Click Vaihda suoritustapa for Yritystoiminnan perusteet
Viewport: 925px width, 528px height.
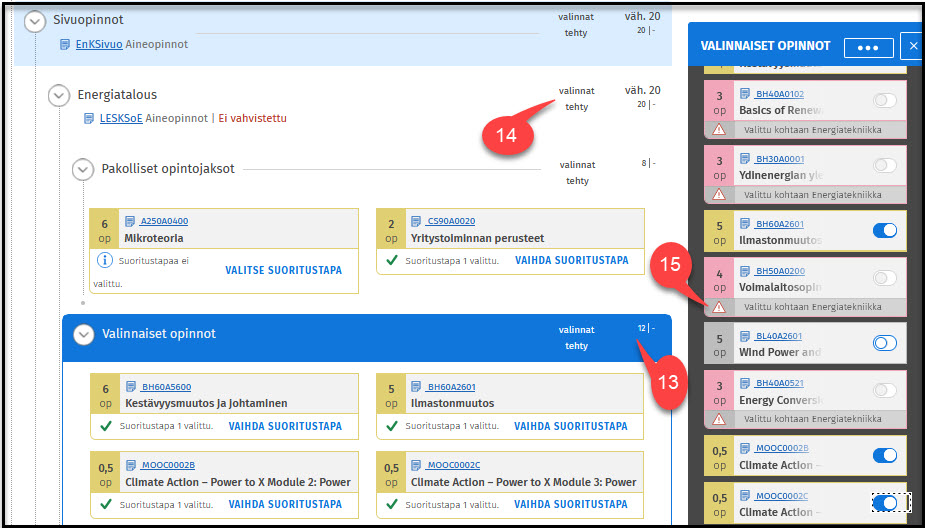571,260
